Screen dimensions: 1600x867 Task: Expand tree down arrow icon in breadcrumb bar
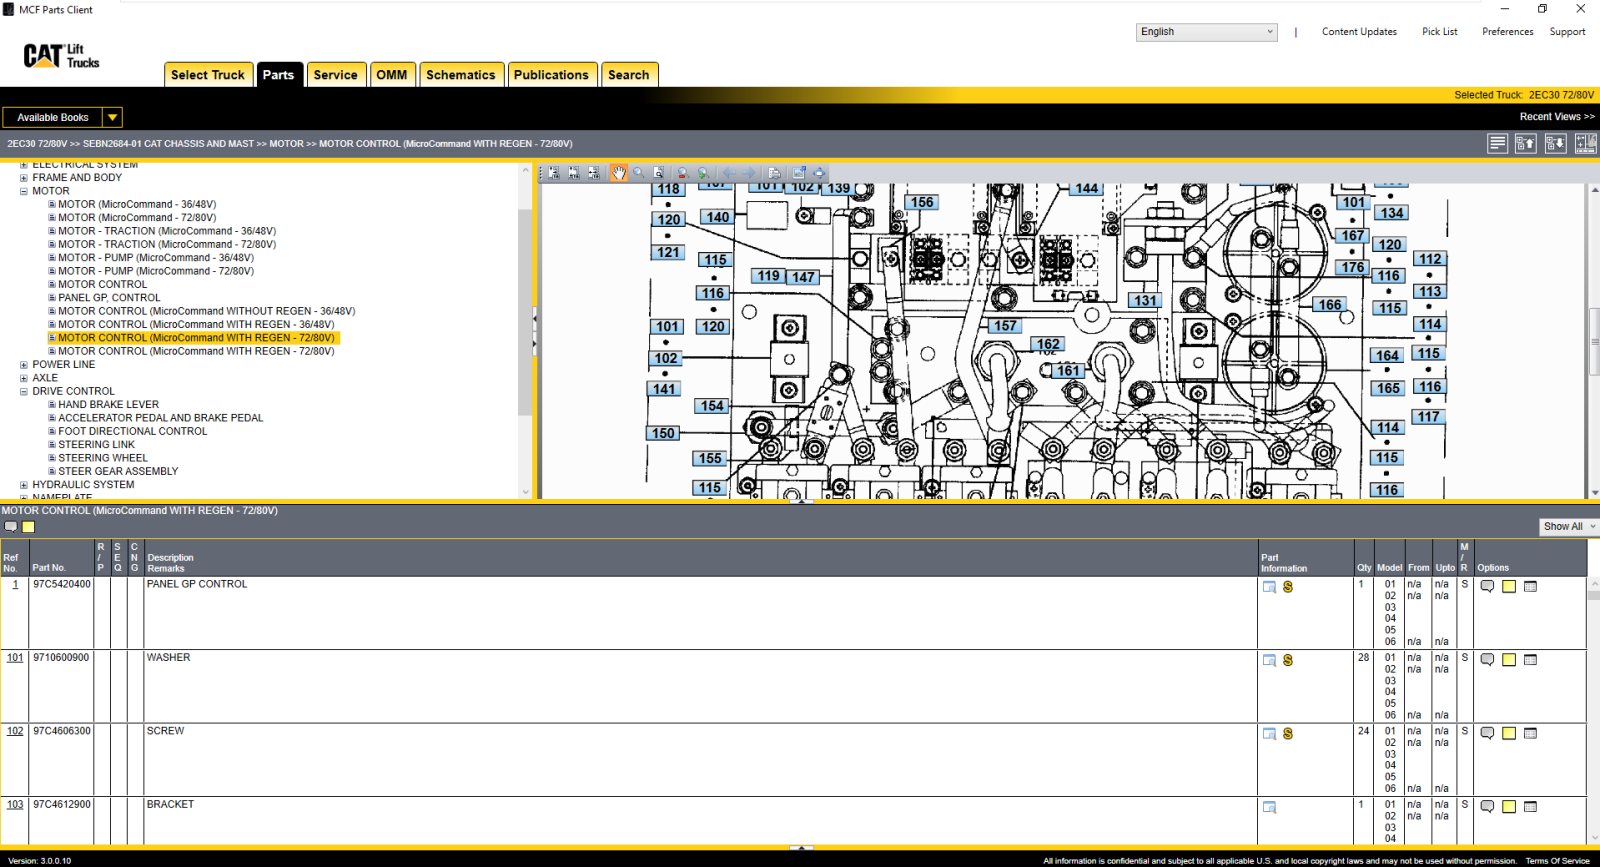(x=1555, y=144)
